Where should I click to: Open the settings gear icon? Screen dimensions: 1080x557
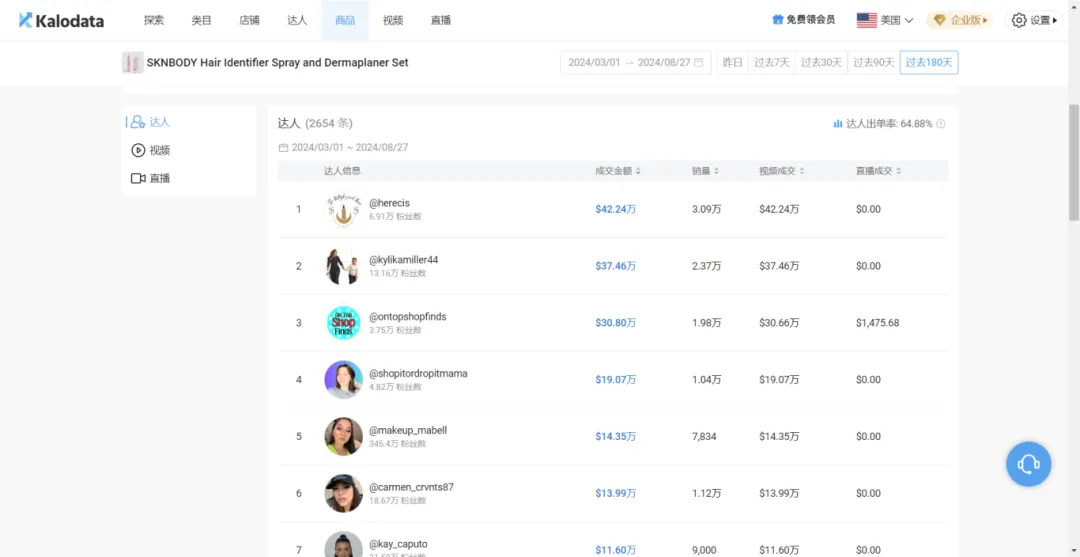[1019, 21]
